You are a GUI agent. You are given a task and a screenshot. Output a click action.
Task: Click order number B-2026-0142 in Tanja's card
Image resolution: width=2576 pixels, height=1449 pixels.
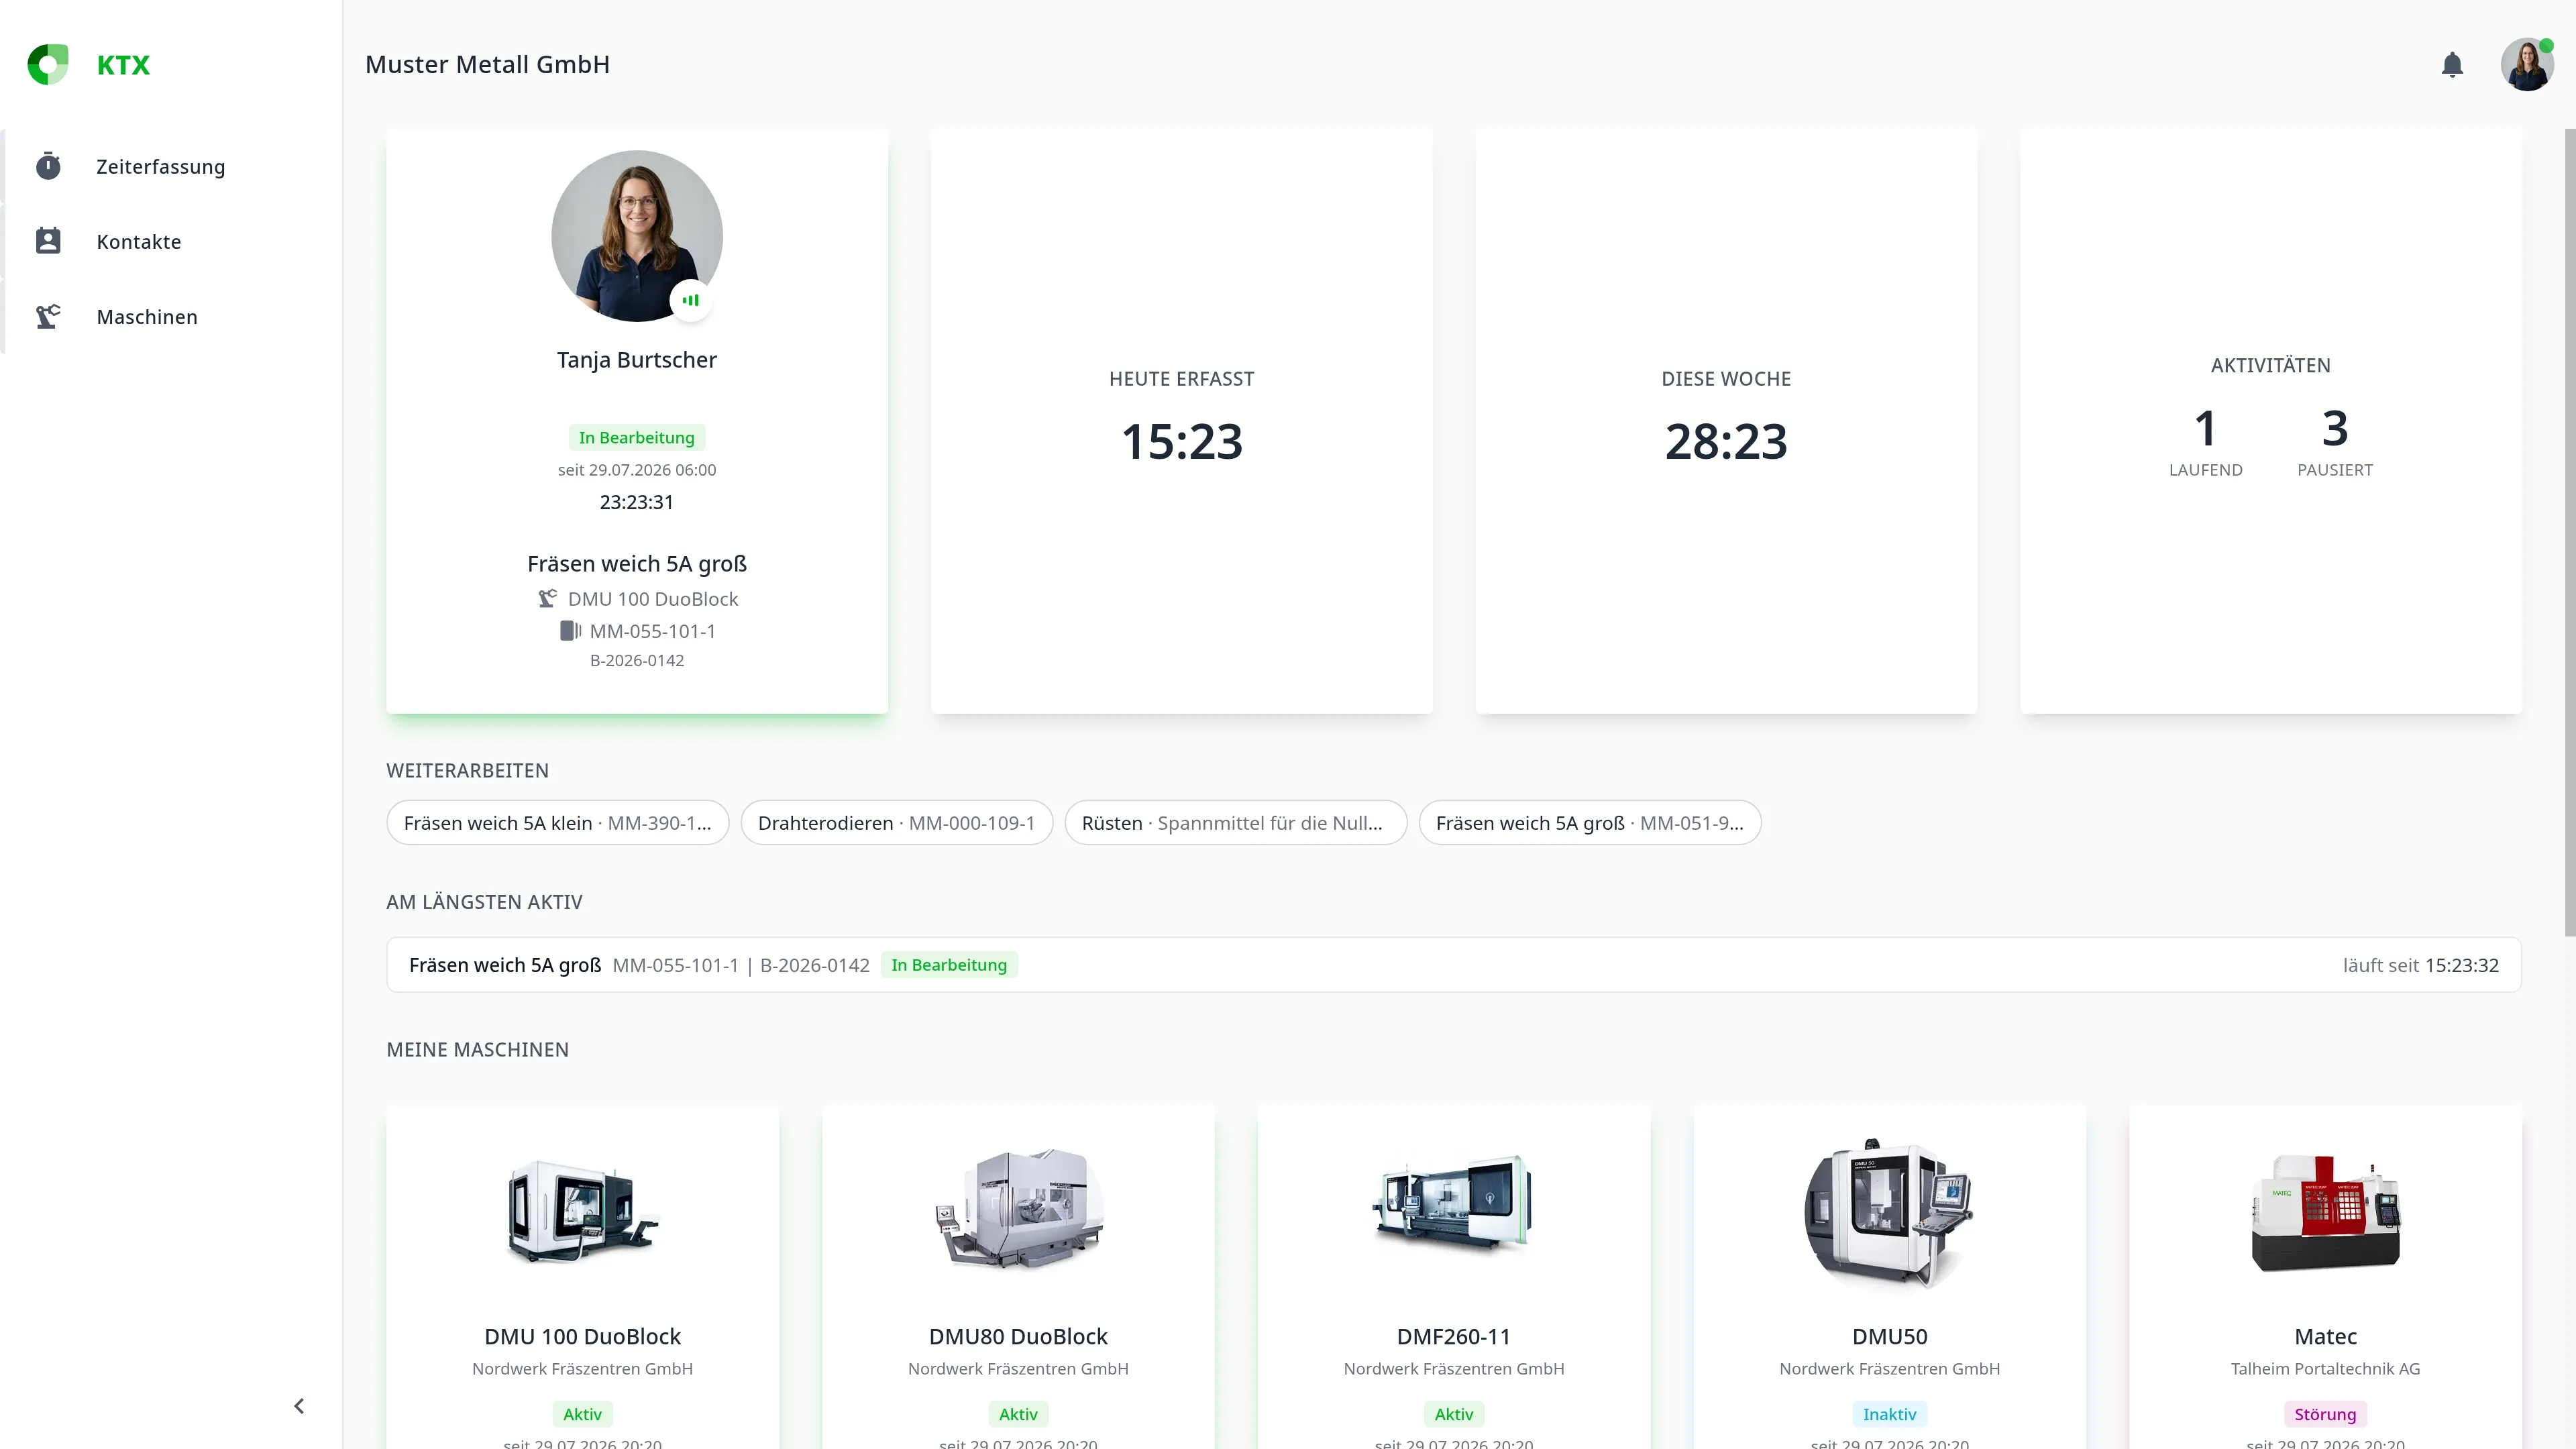click(637, 660)
